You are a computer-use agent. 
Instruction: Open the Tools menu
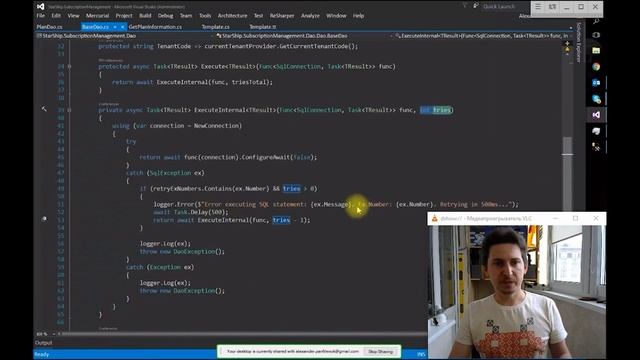205,16
